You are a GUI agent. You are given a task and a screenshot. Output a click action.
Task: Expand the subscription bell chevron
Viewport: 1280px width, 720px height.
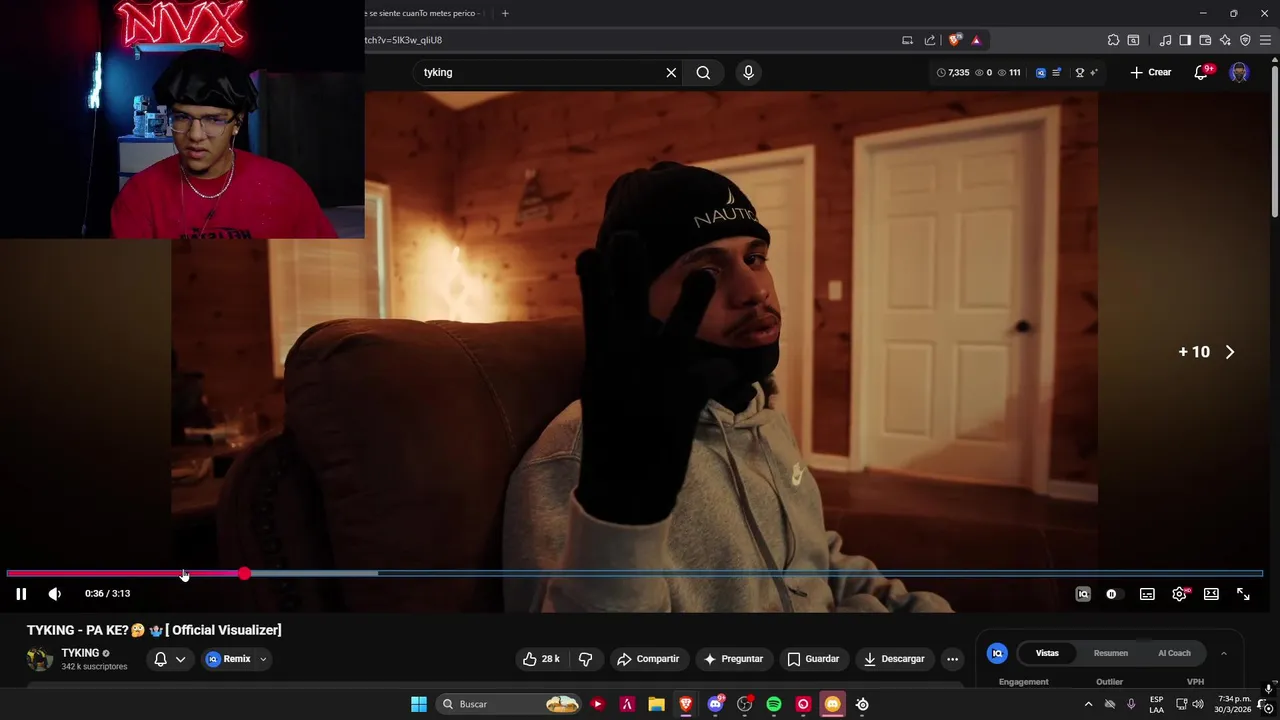[180, 659]
